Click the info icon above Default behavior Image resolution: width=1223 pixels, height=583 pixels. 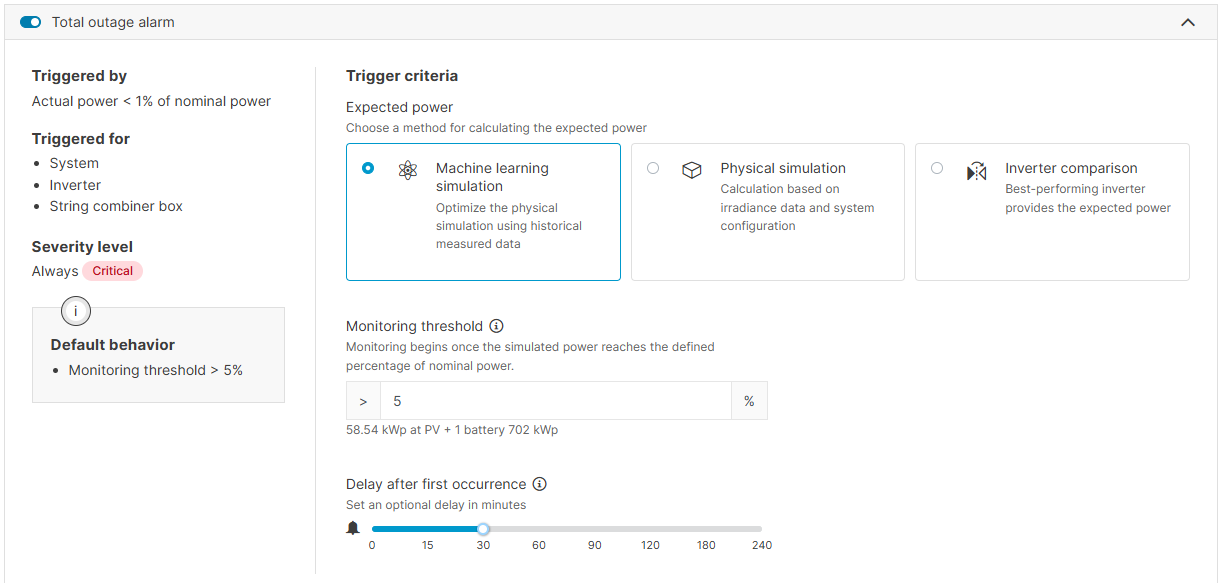75,311
